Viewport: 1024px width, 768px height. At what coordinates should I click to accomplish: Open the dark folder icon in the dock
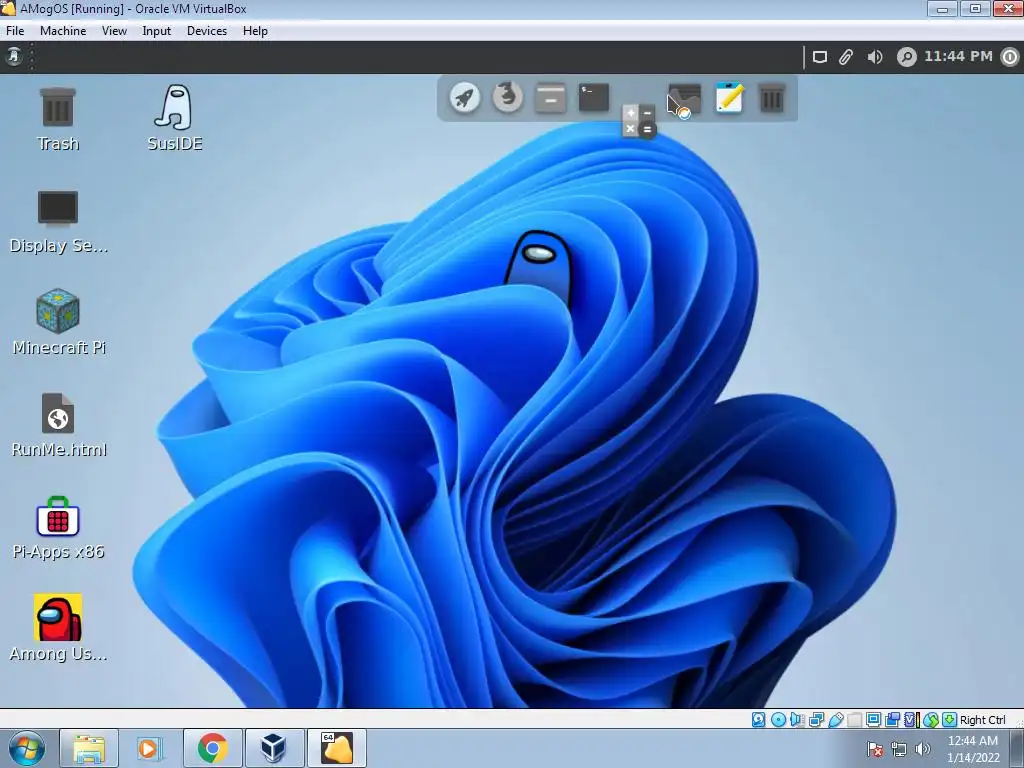684,99
